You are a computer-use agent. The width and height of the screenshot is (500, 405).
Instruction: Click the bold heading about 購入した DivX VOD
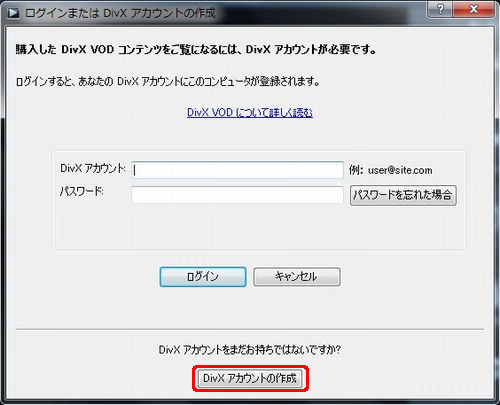[196, 50]
